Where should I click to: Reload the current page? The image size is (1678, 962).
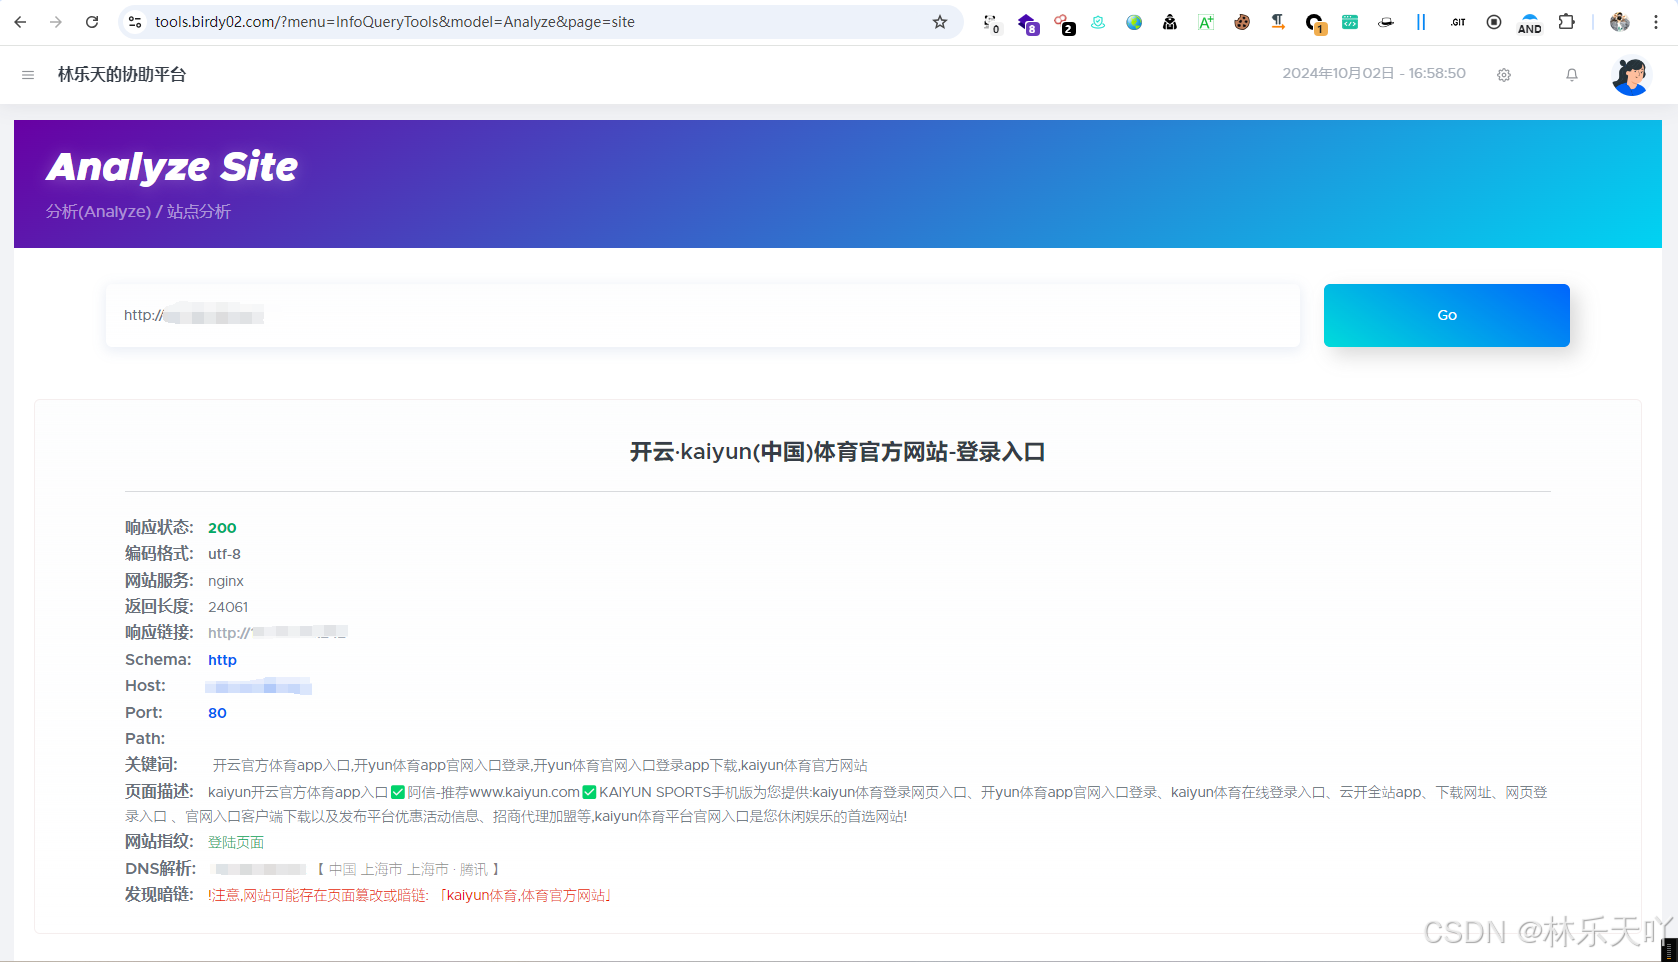pos(92,22)
